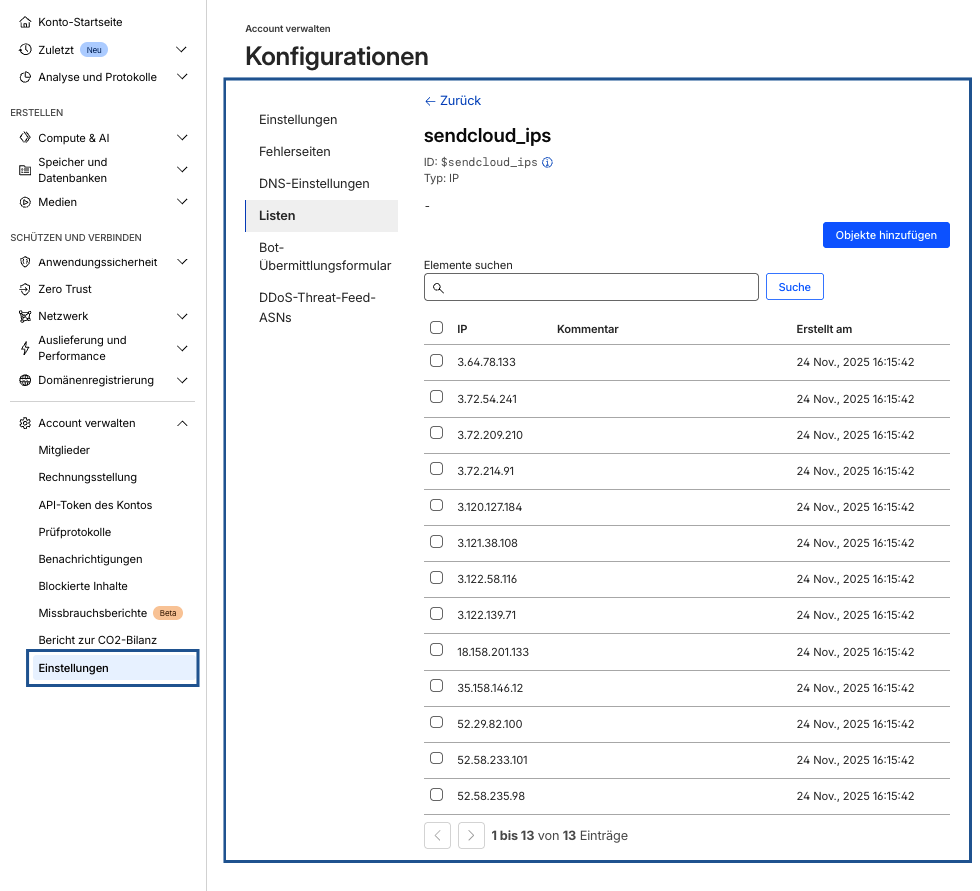Open Bericht zur CO2-Bilanz
980x891 pixels.
pyautogui.click(x=98, y=640)
